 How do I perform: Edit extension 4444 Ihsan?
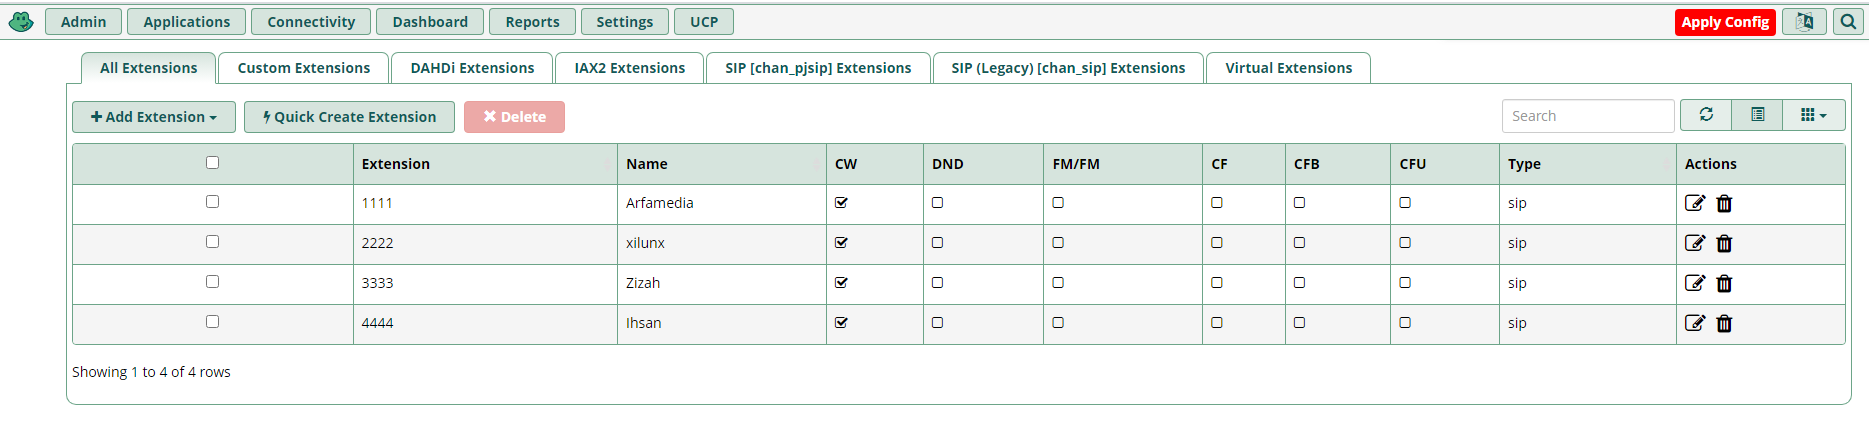[1695, 323]
